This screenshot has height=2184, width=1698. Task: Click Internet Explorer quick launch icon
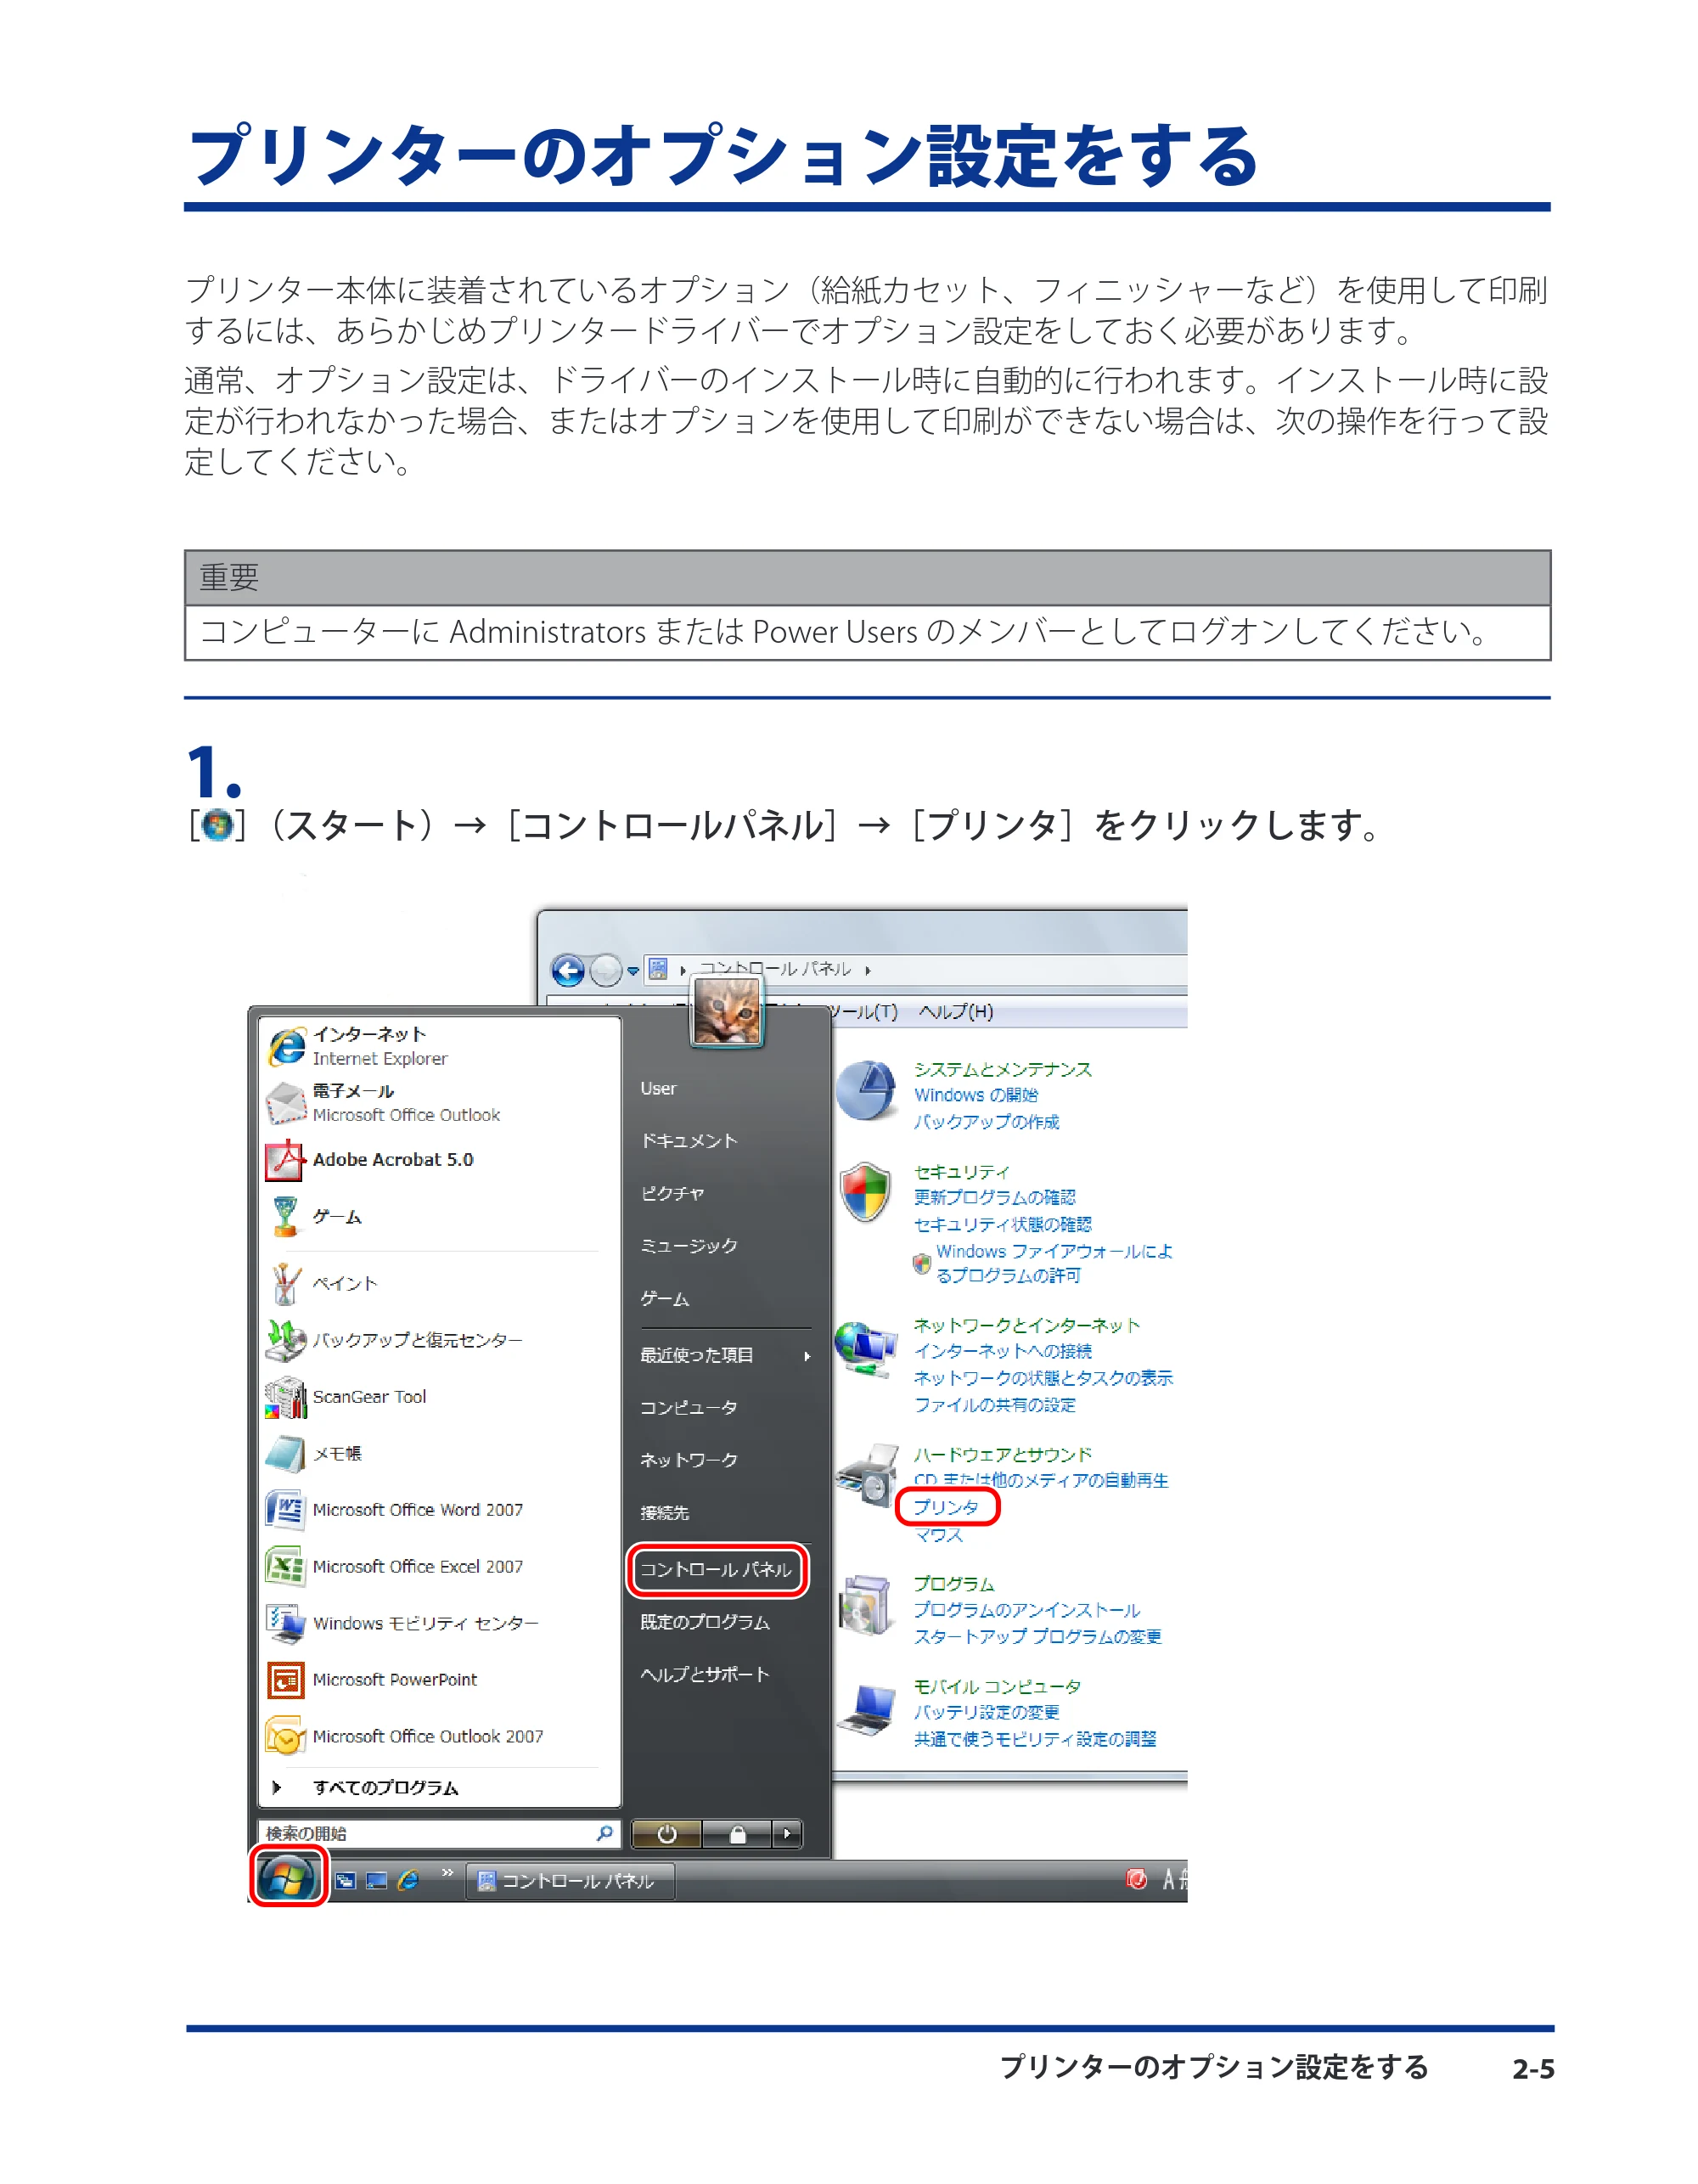tap(407, 1881)
